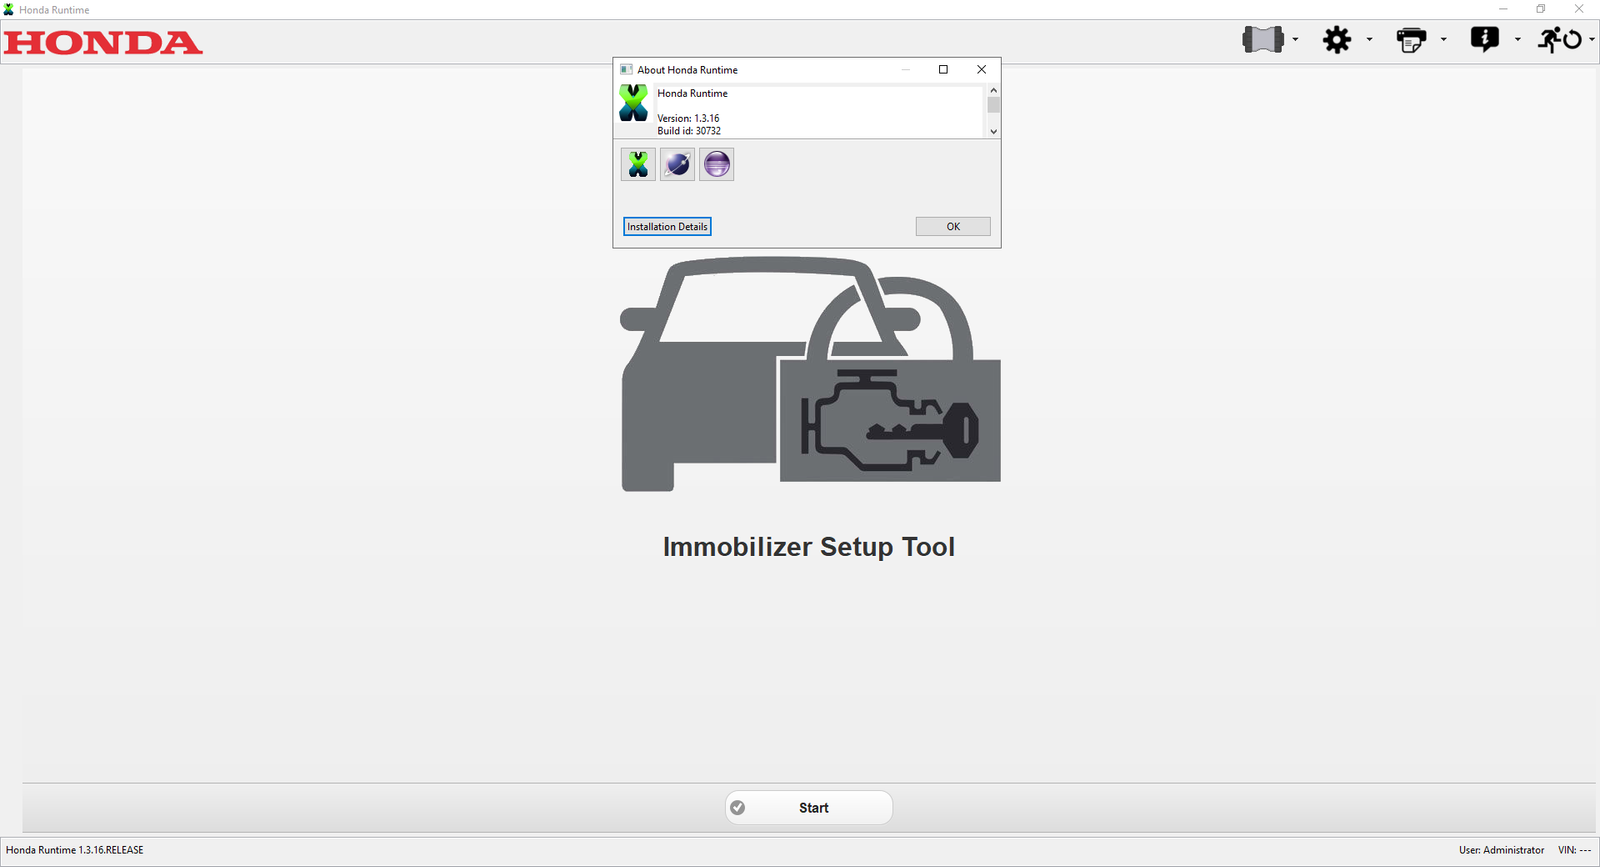
Task: Open the gear settings toolbar icon
Action: 1337,40
